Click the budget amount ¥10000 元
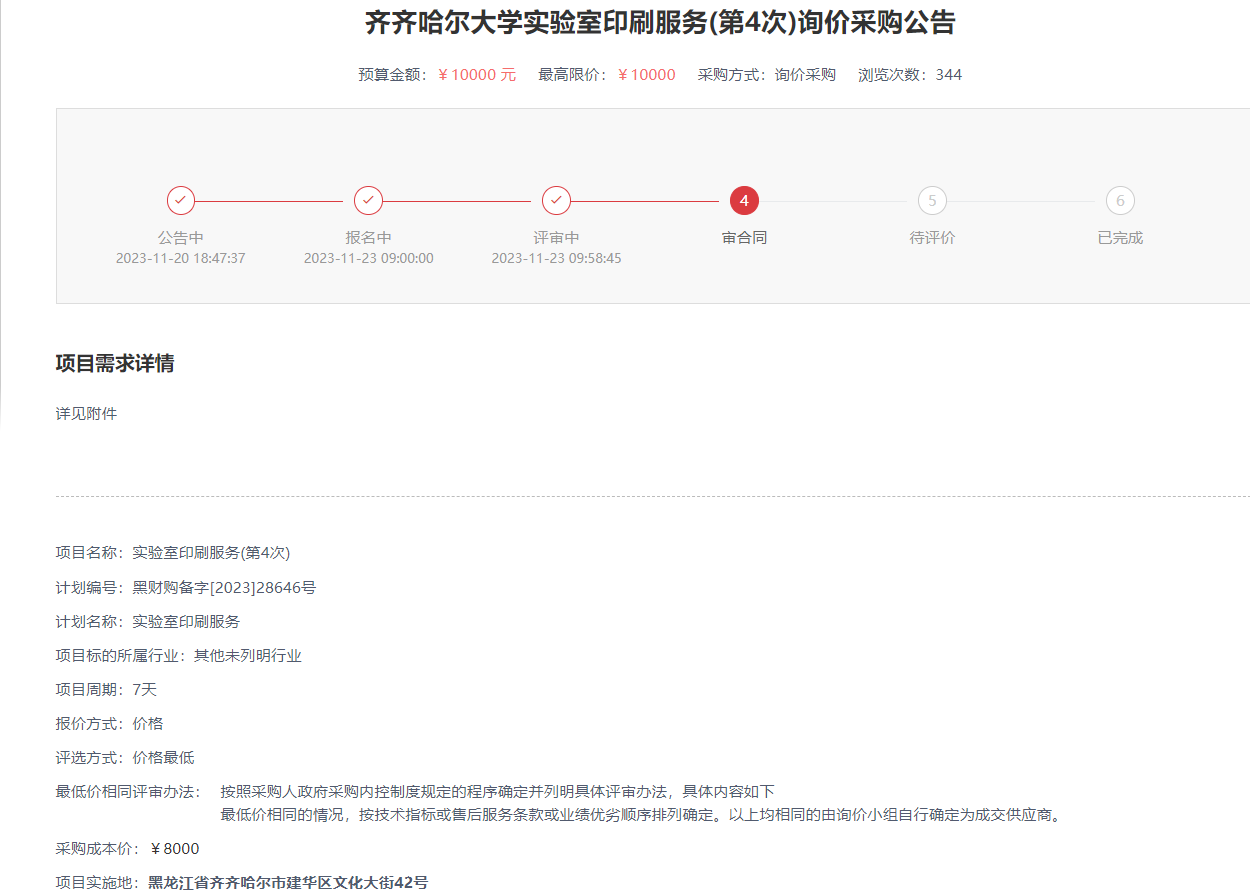1250x894 pixels. (477, 75)
